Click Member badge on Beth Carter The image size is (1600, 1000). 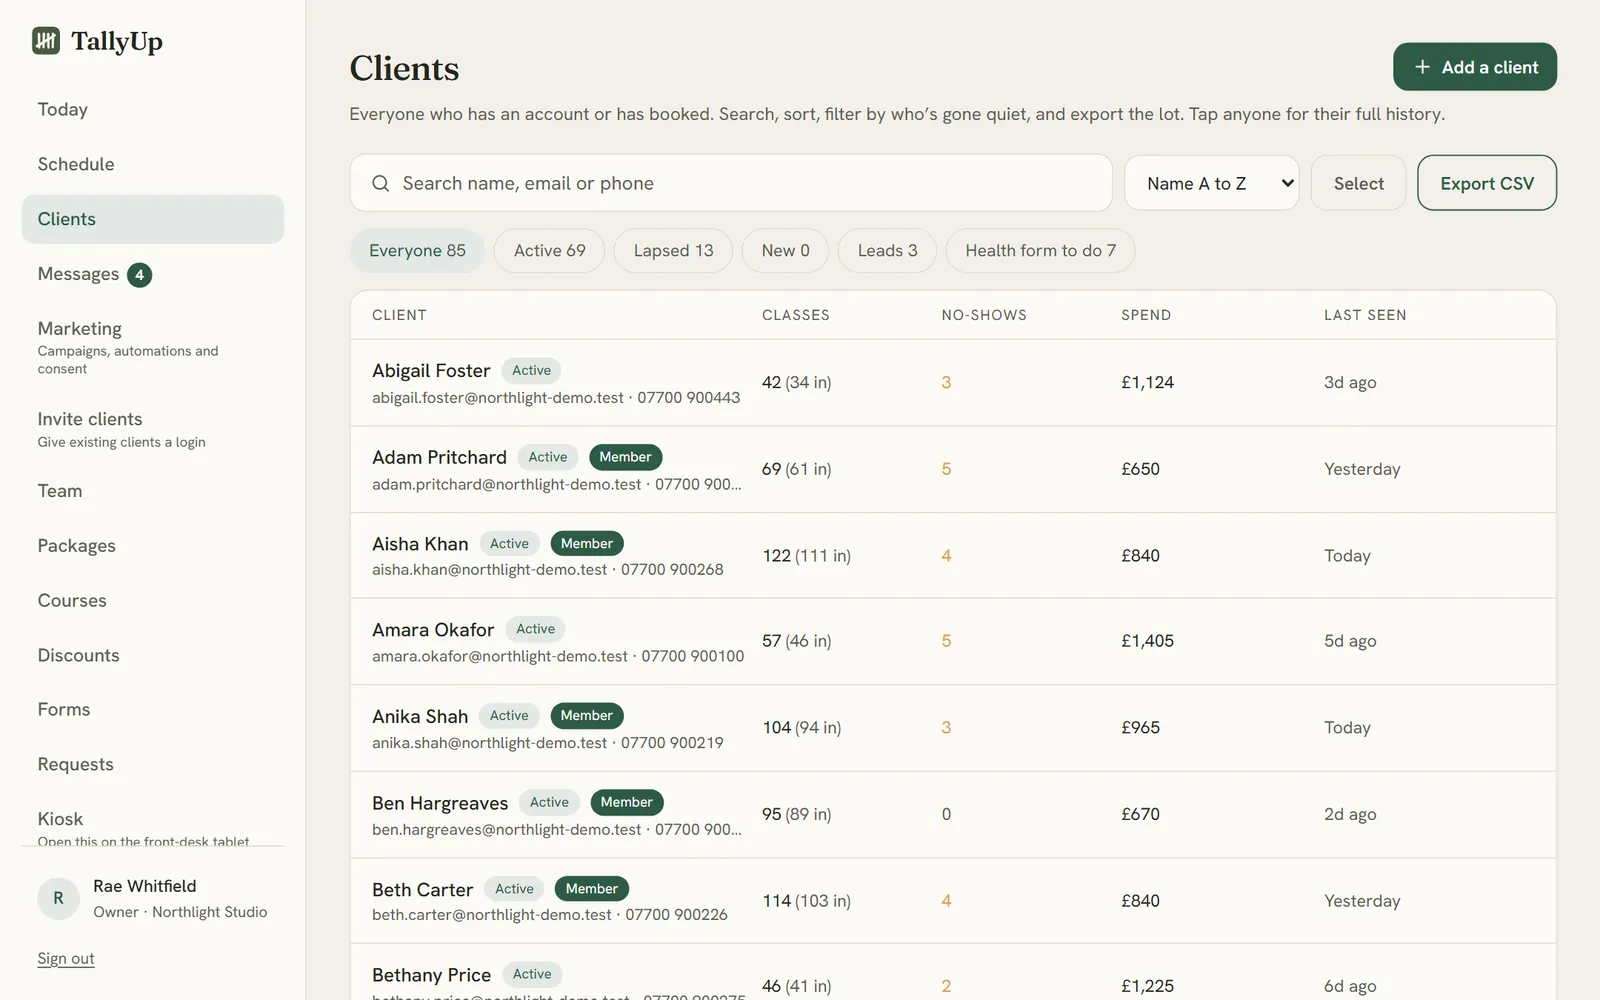(592, 889)
